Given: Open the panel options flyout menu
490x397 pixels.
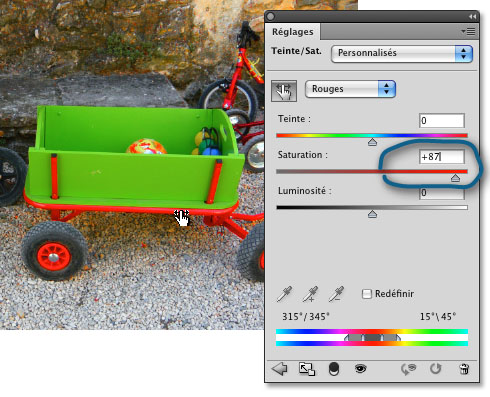Looking at the screenshot, I should 468,32.
